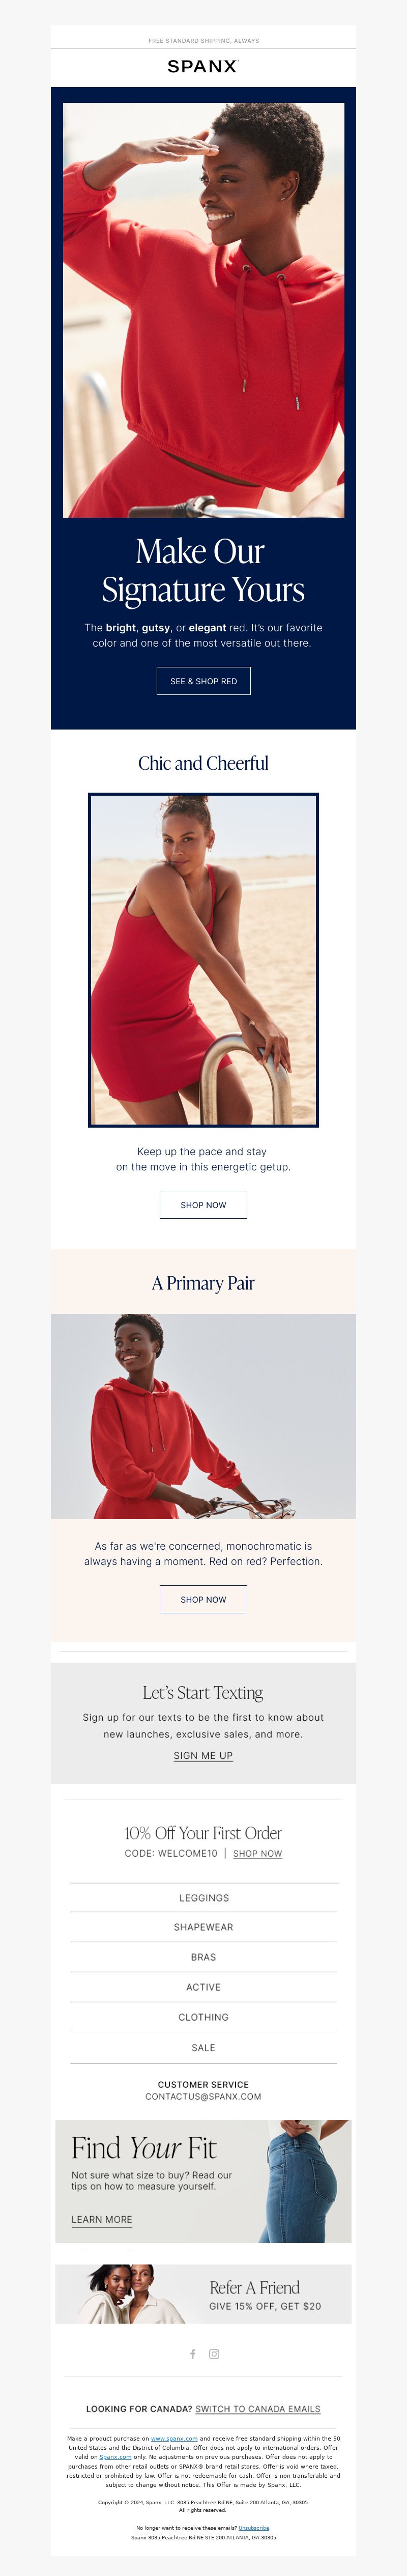Open the SHAPEWEAR menu item

pyautogui.click(x=203, y=1927)
